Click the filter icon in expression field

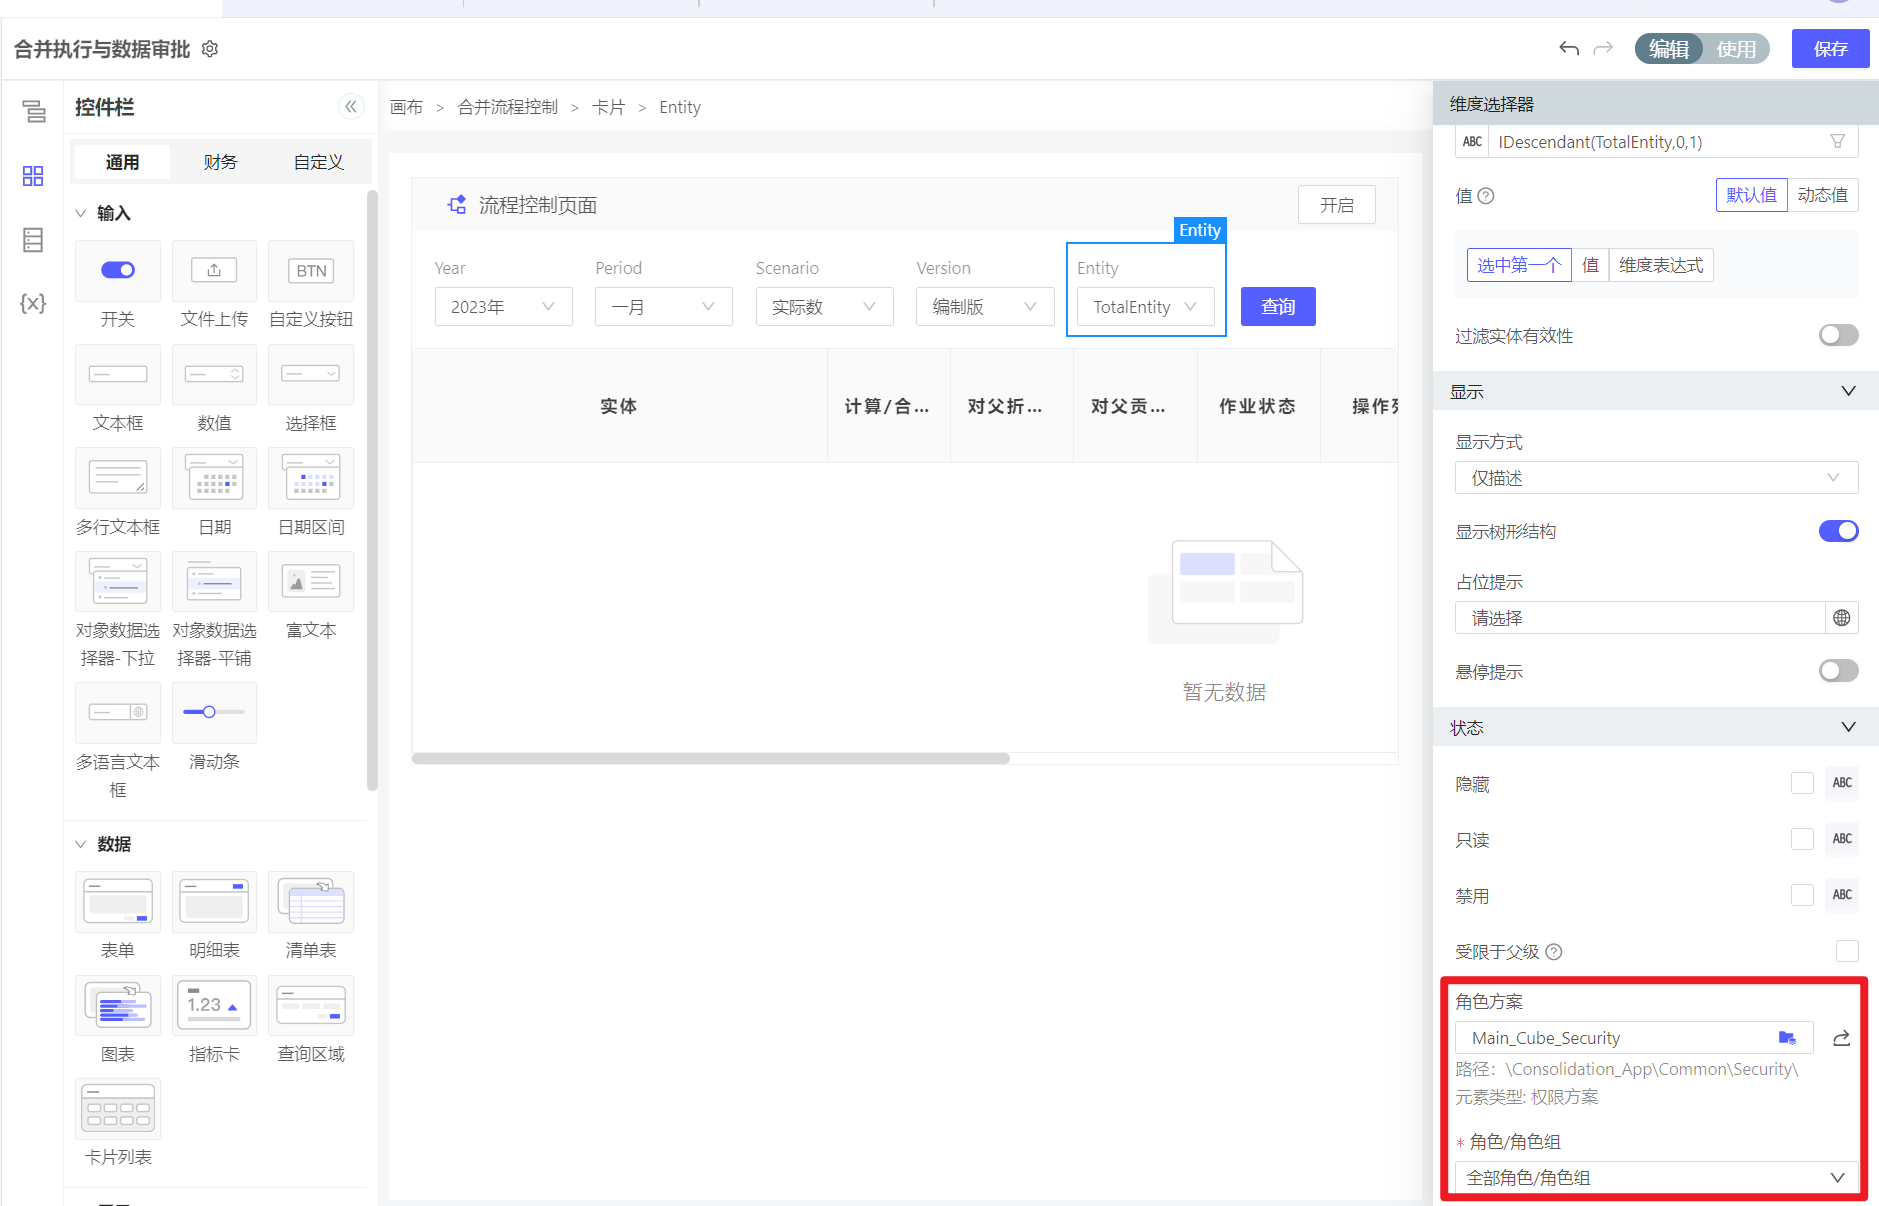[1837, 142]
